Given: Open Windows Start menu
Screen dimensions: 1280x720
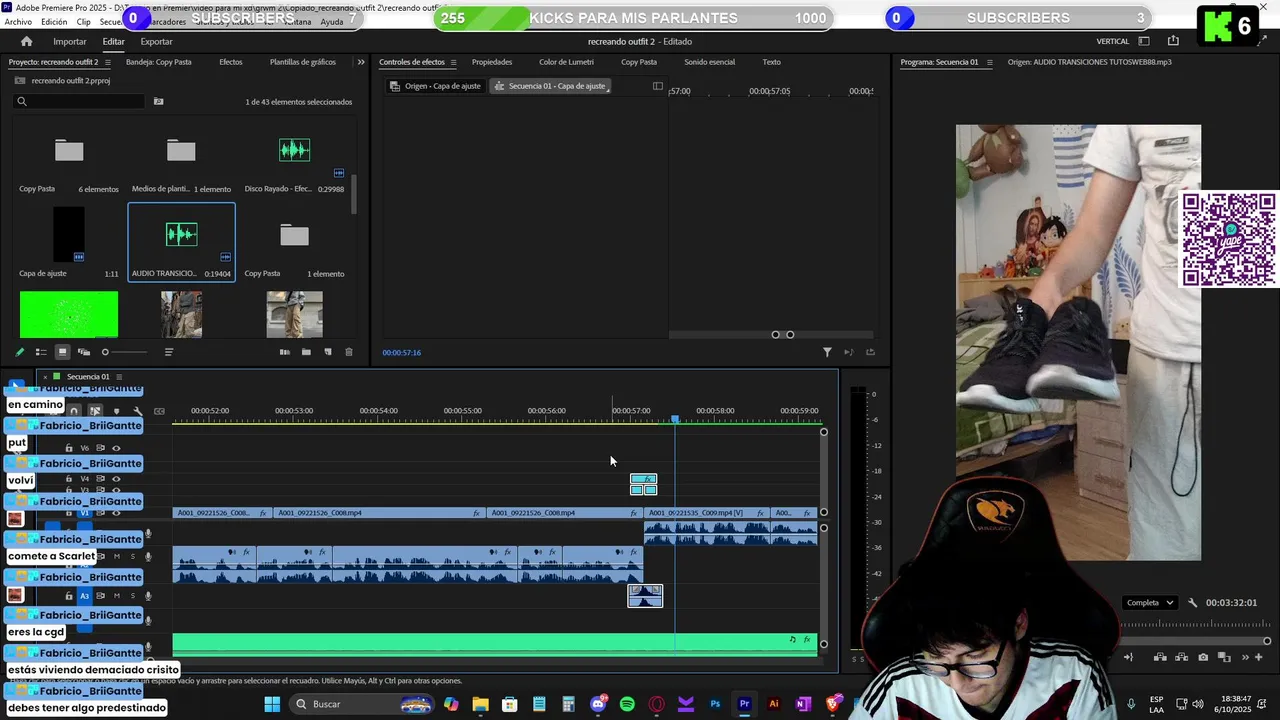Looking at the screenshot, I should click(272, 704).
